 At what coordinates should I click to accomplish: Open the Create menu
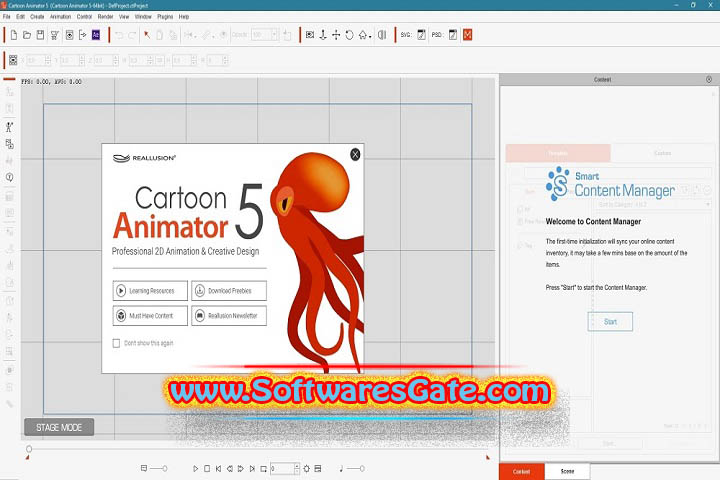point(37,17)
